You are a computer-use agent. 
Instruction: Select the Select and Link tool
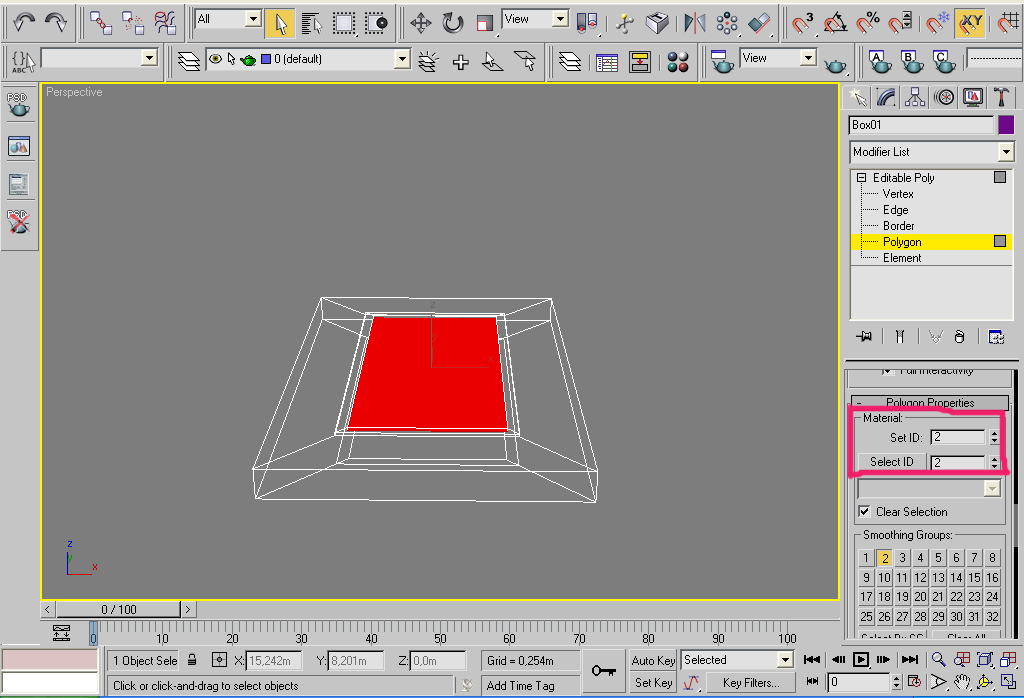101,23
